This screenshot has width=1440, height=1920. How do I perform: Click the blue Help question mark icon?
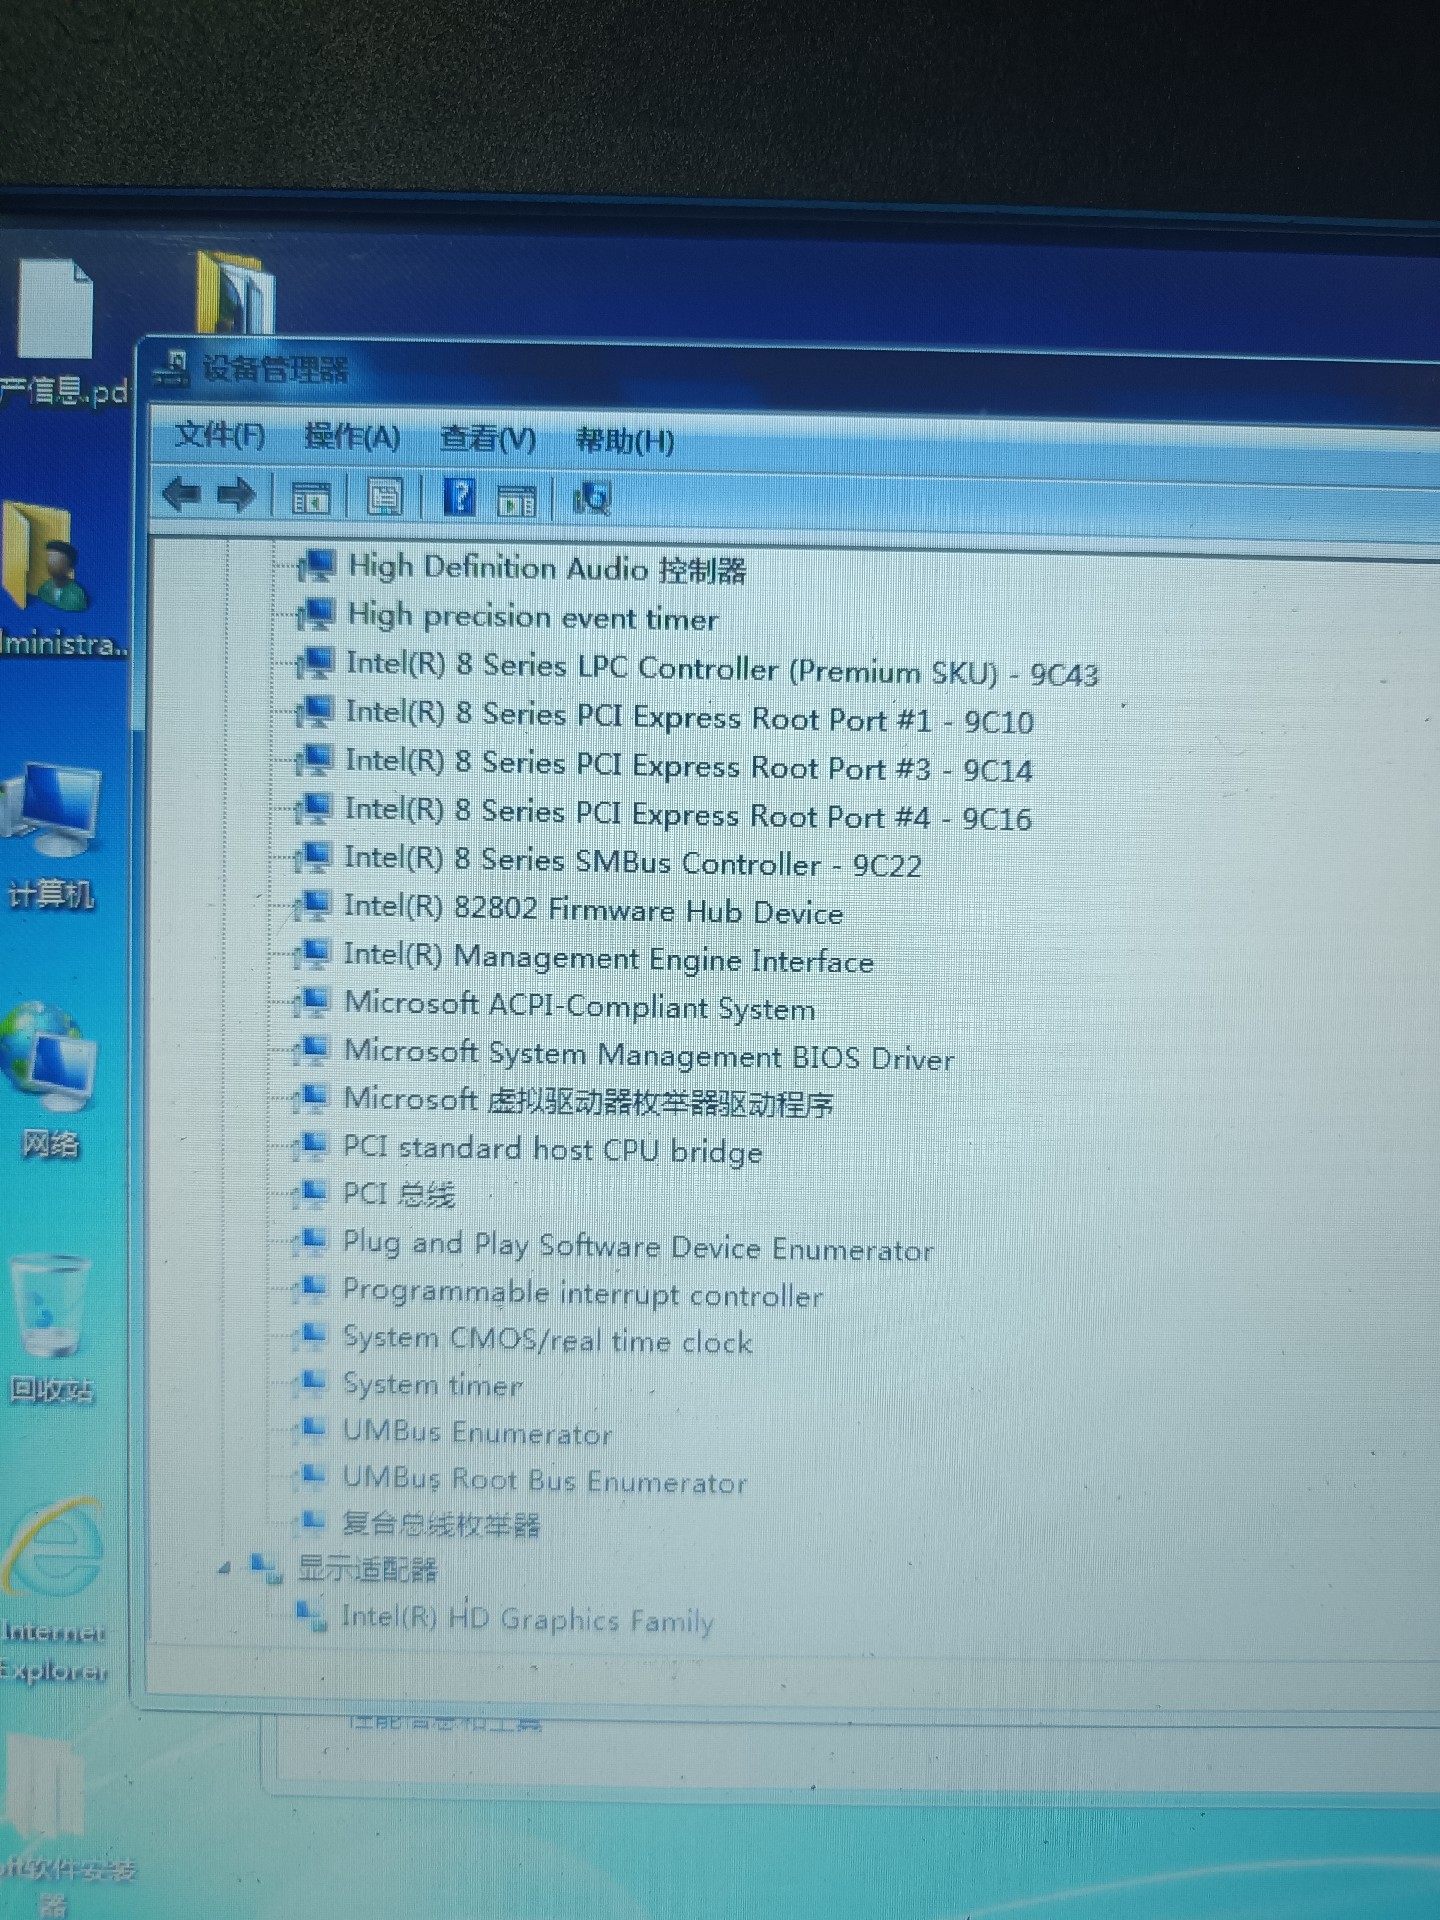point(458,497)
